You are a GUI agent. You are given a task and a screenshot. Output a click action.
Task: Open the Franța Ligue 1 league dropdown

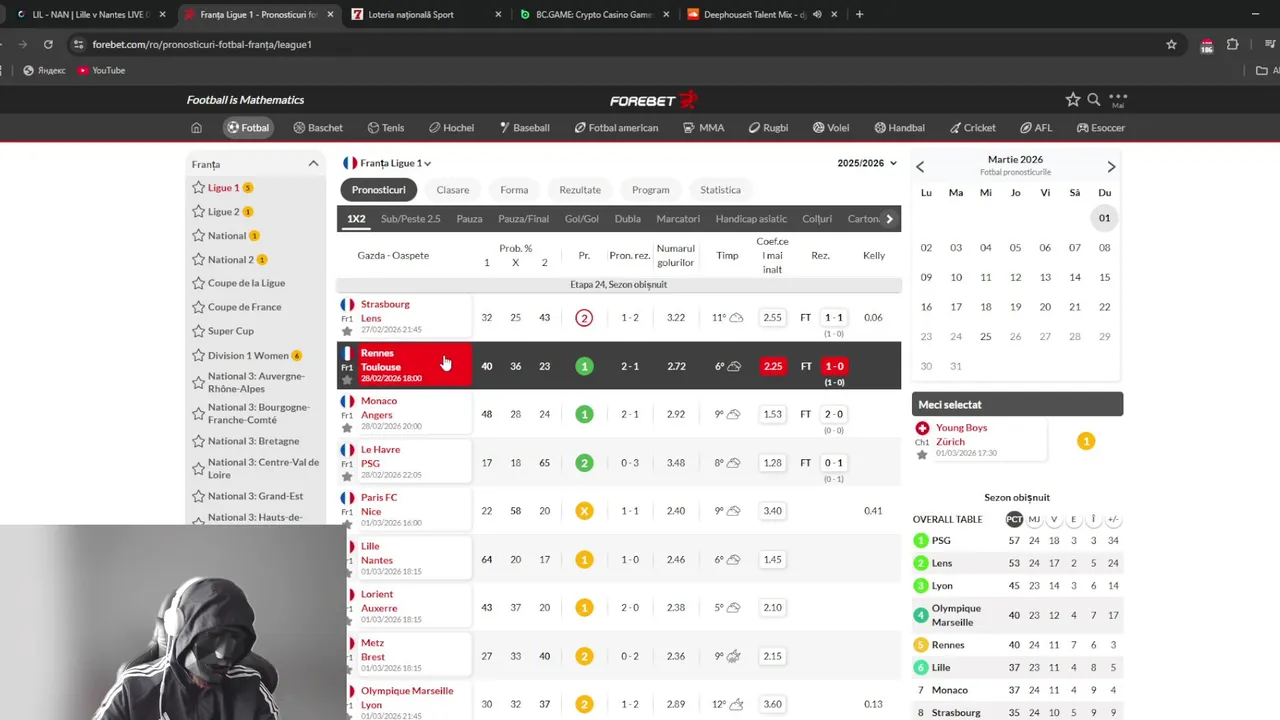point(387,163)
